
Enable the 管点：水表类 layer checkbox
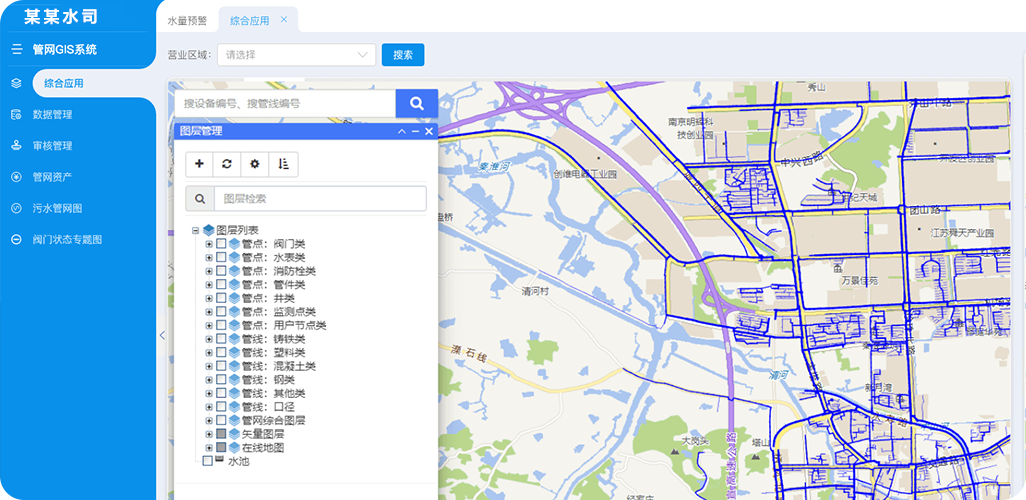[x=221, y=258]
